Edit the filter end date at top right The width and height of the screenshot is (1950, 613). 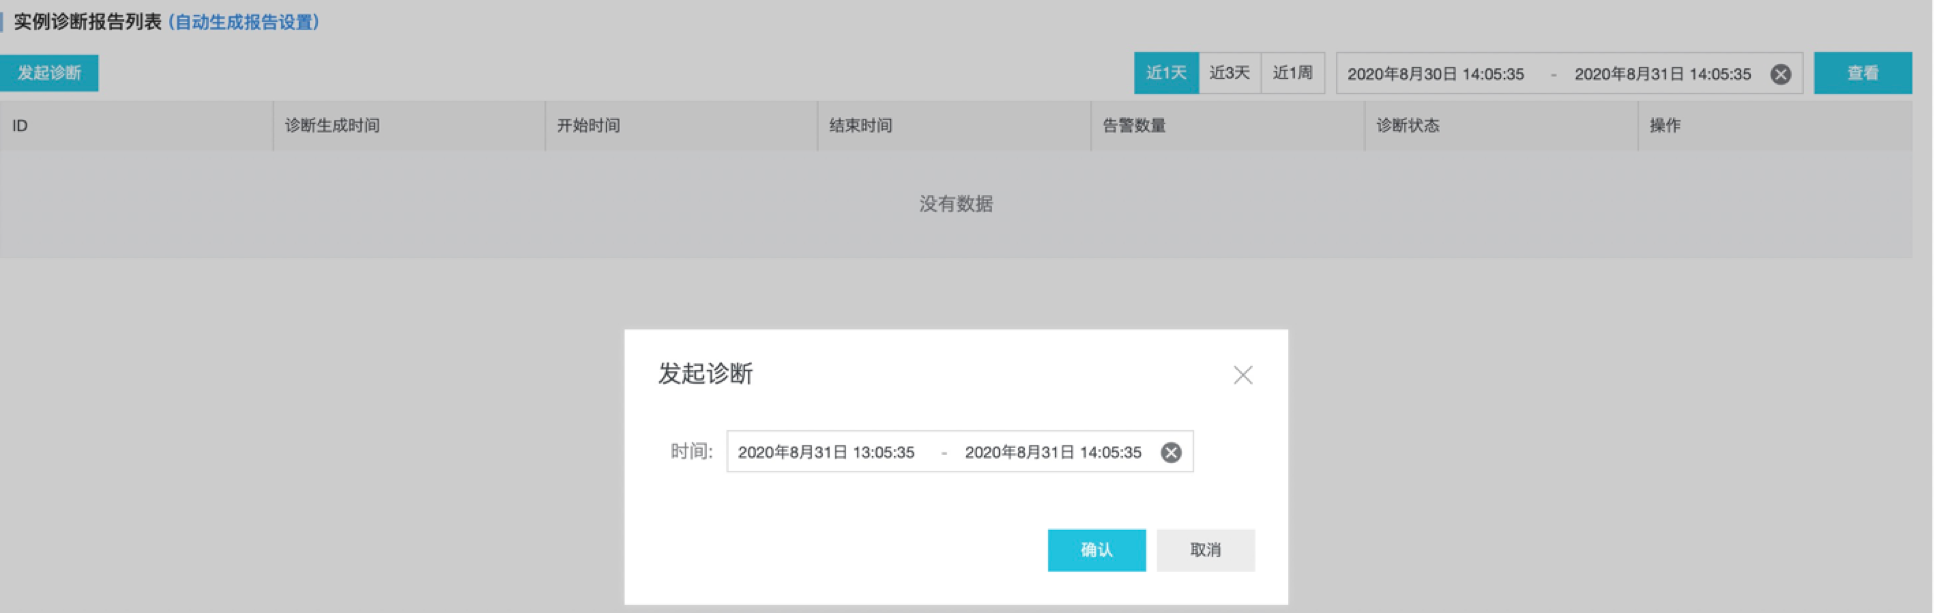click(1662, 74)
